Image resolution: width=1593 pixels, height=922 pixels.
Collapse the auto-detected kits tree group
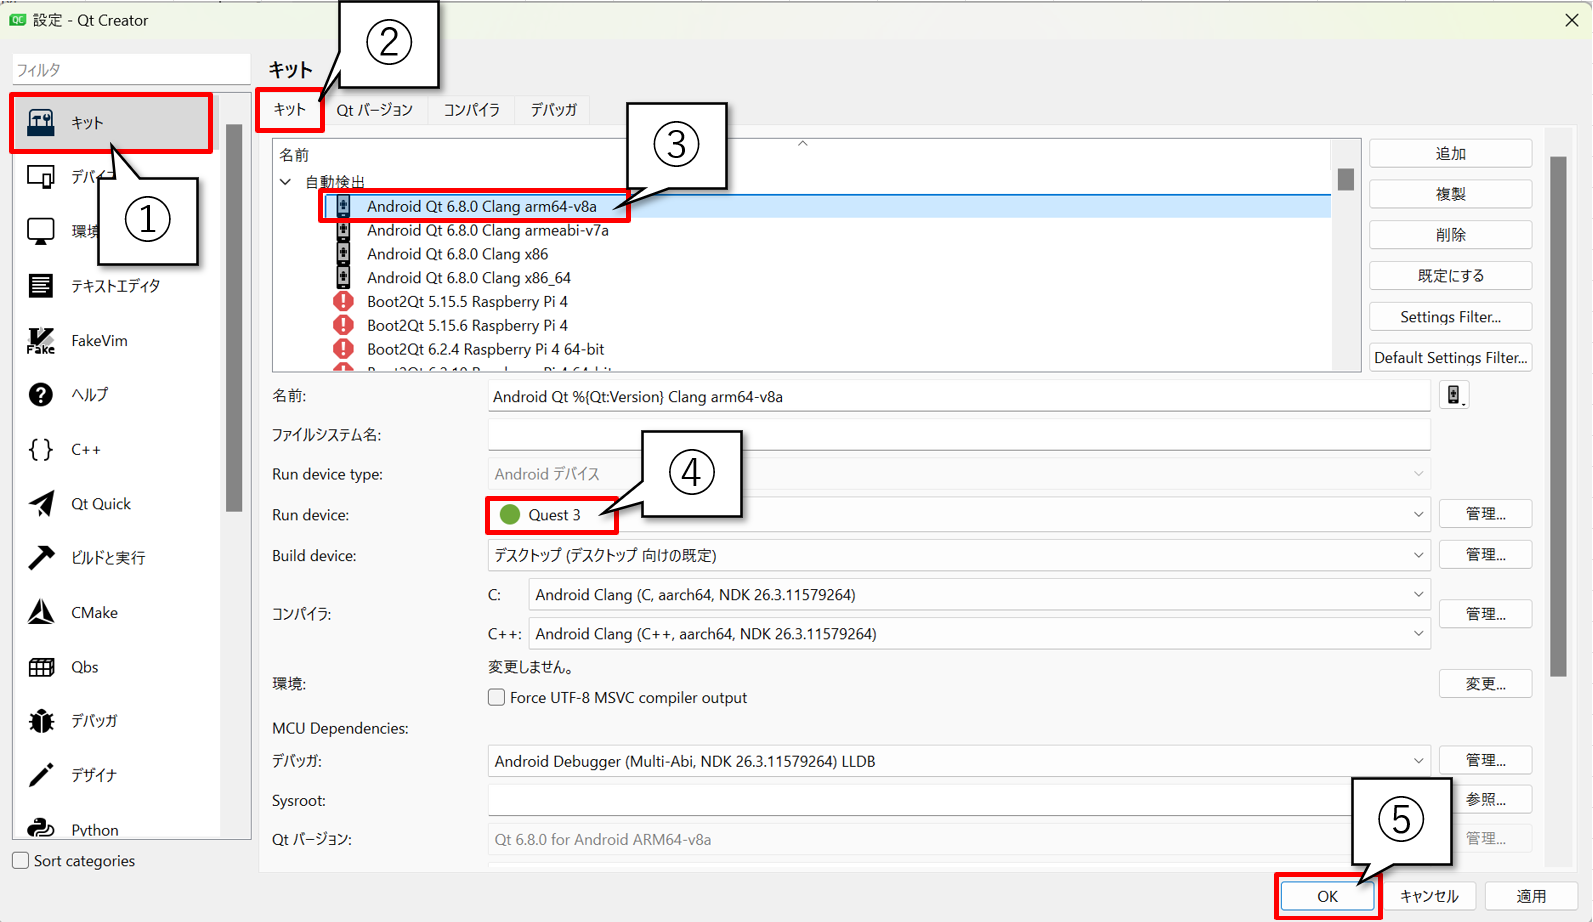(x=286, y=182)
